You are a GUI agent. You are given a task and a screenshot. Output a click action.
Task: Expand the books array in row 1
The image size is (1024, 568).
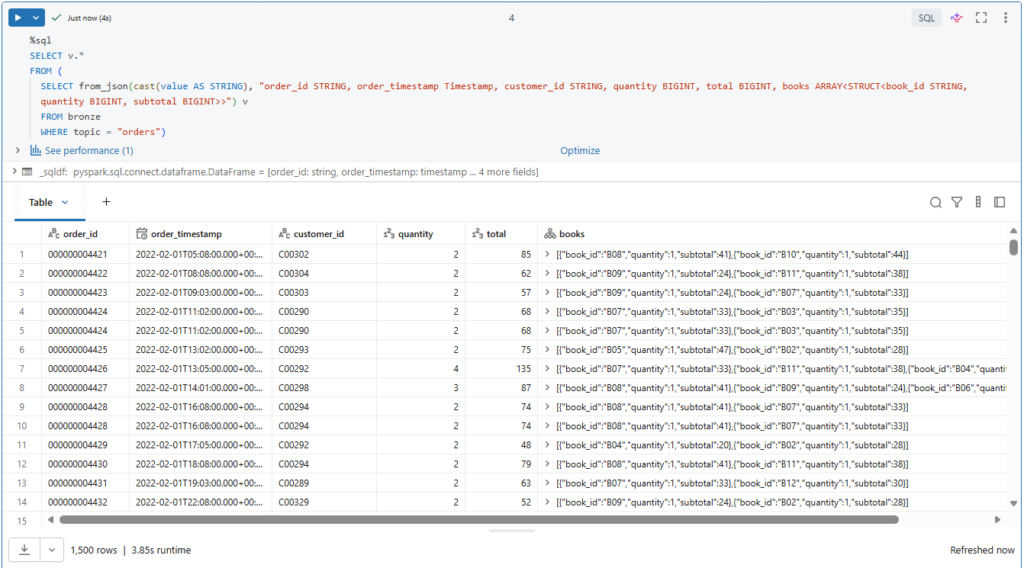point(548,254)
